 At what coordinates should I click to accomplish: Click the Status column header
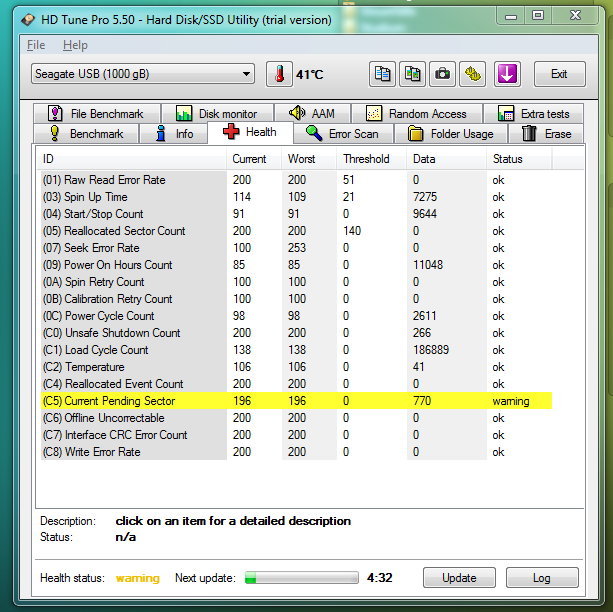pyautogui.click(x=520, y=159)
